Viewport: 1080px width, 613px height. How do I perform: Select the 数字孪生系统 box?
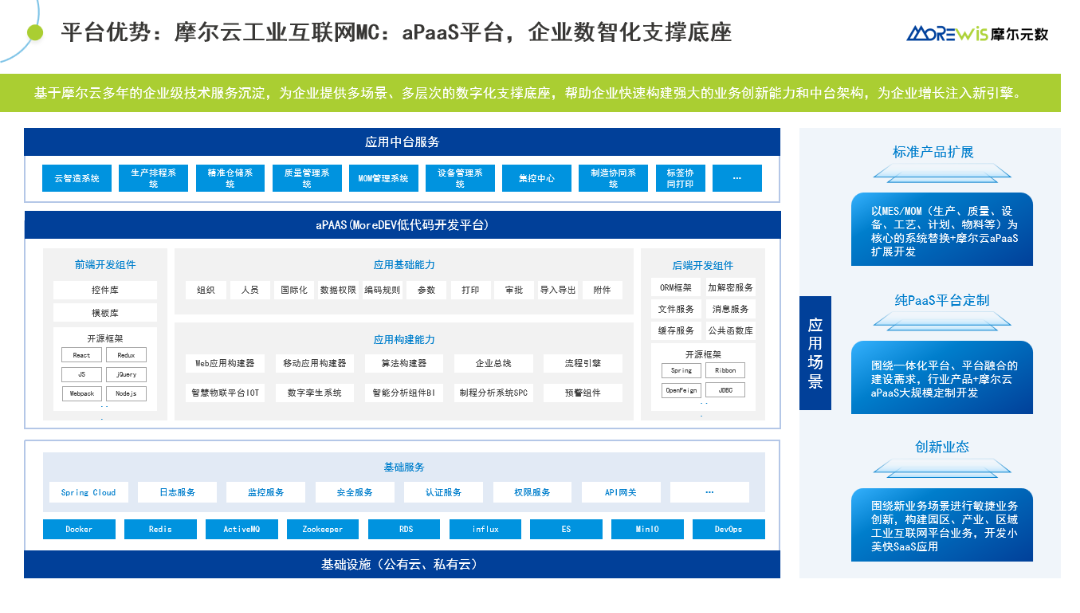(314, 393)
